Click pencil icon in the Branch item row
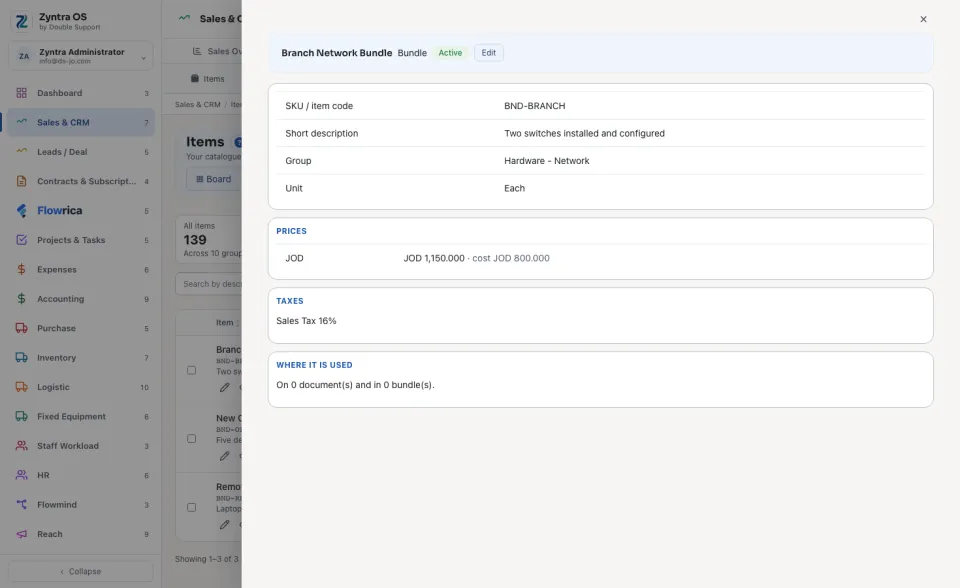Screen dimensions: 960x588 (x=225, y=387)
